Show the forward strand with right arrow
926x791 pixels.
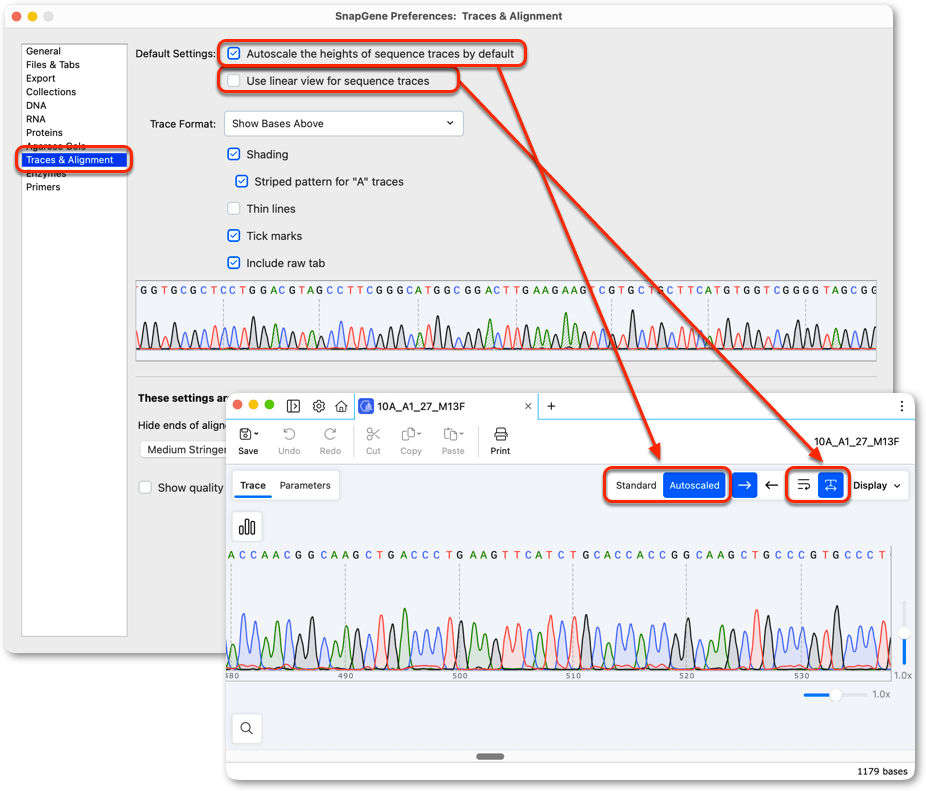[x=745, y=485]
